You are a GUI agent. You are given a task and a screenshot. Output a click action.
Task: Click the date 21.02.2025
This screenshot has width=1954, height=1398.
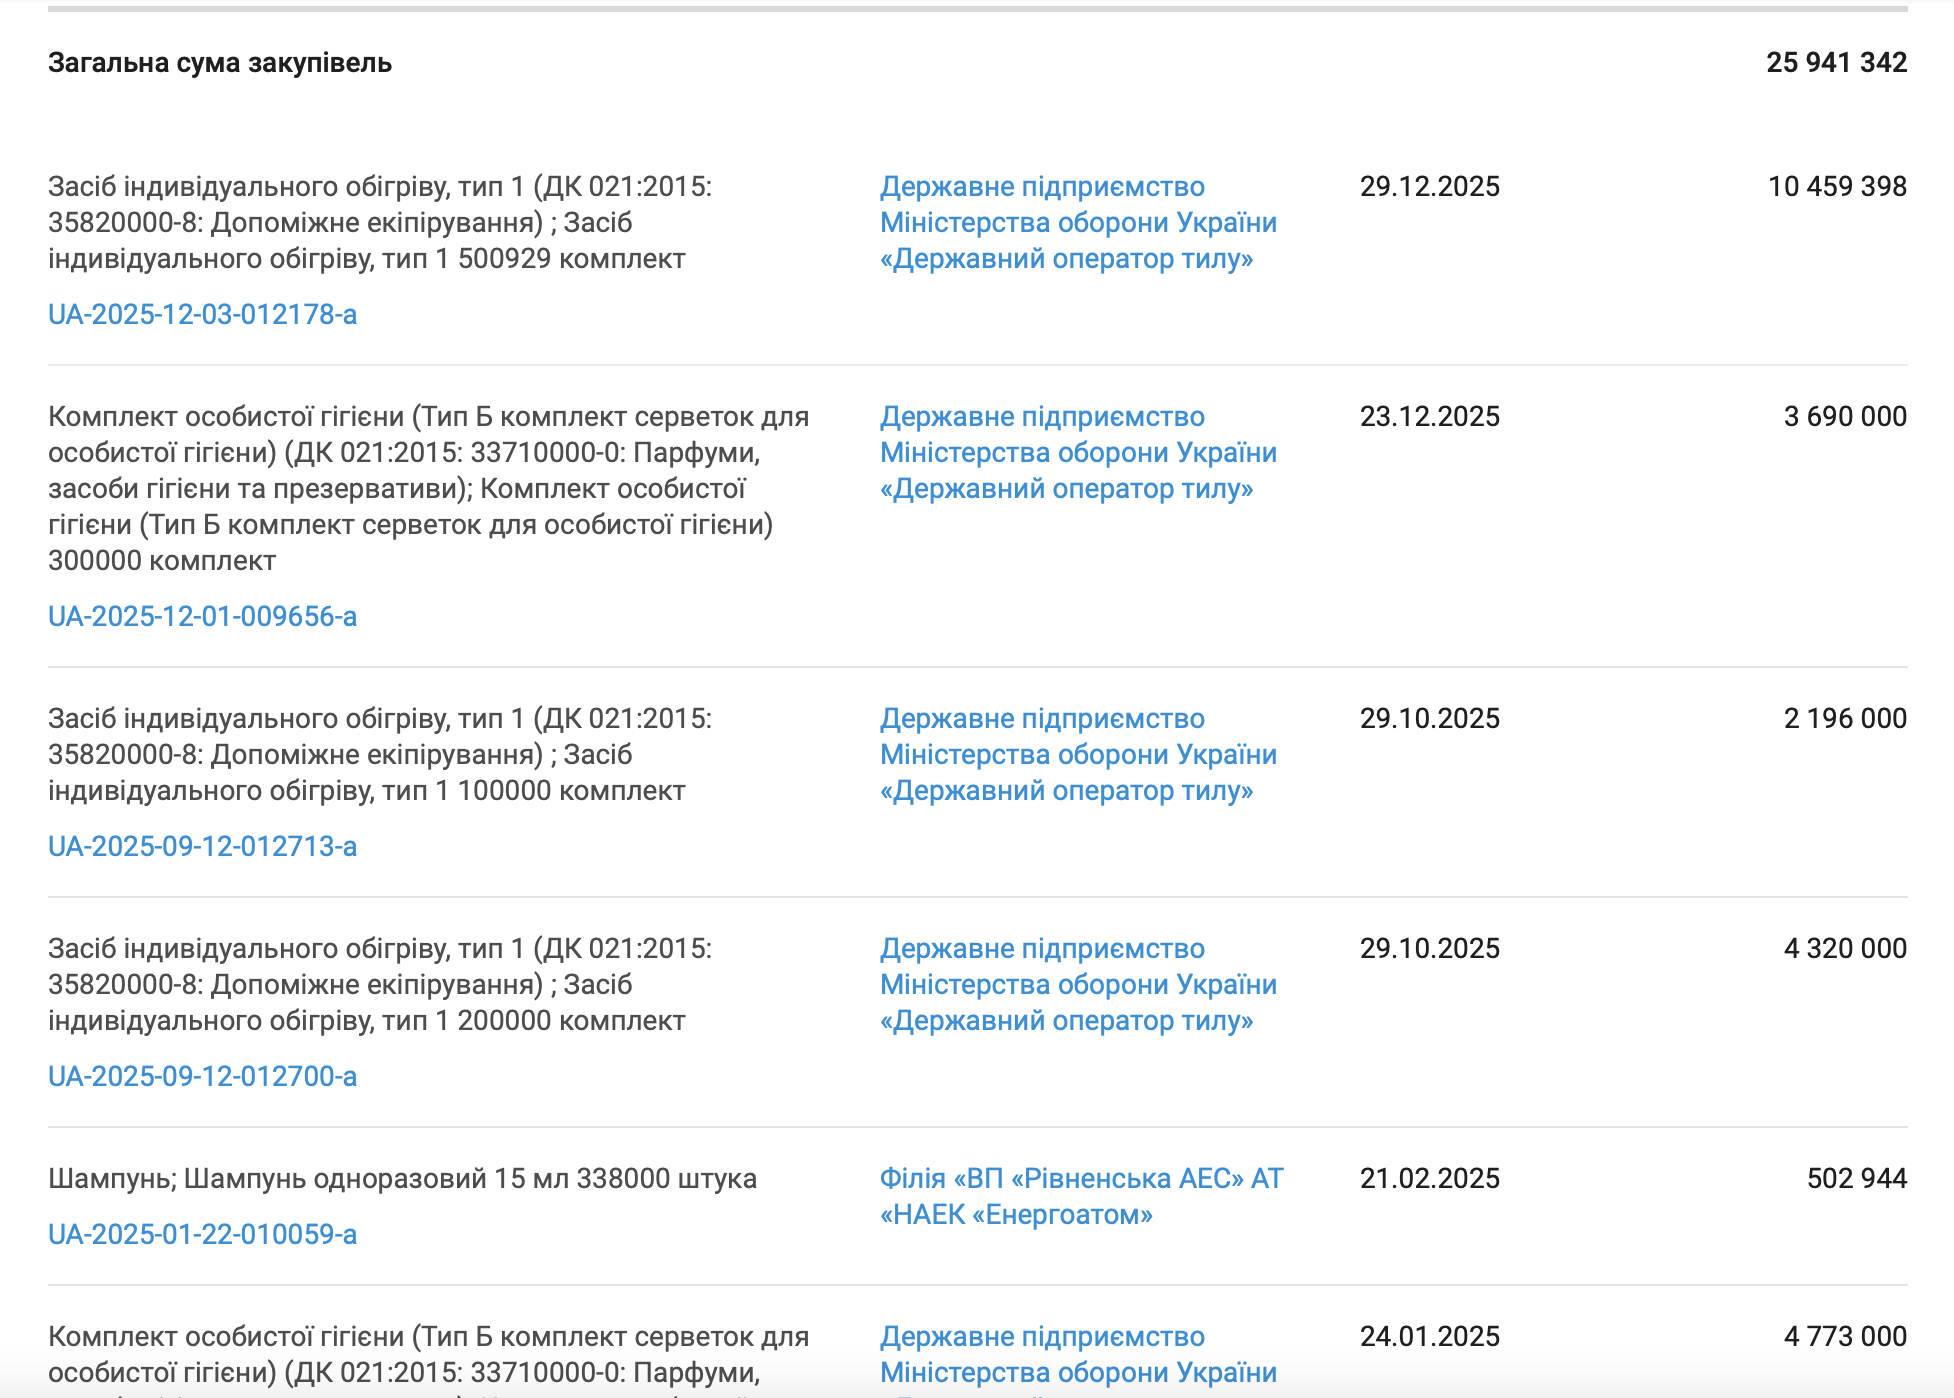pyautogui.click(x=1429, y=1178)
